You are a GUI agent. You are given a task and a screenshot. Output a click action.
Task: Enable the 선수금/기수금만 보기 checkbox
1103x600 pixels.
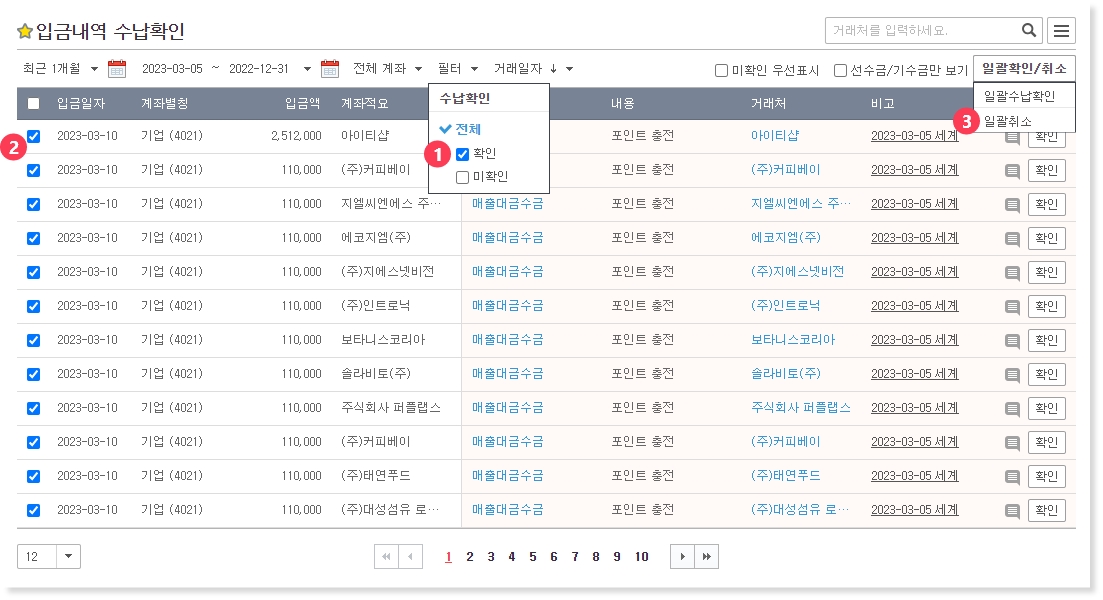[x=840, y=70]
